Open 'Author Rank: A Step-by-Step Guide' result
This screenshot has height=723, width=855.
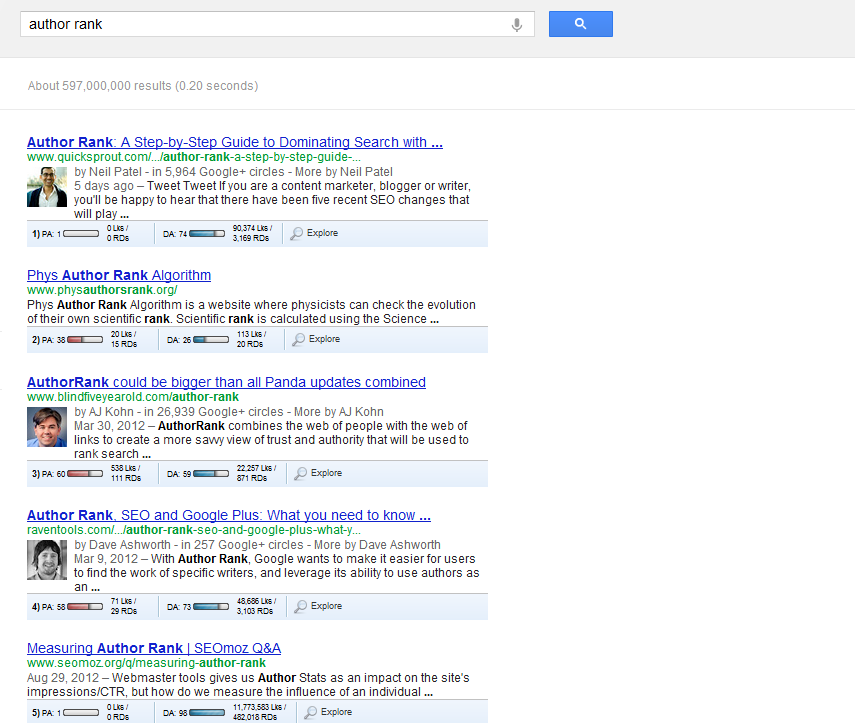click(x=235, y=142)
